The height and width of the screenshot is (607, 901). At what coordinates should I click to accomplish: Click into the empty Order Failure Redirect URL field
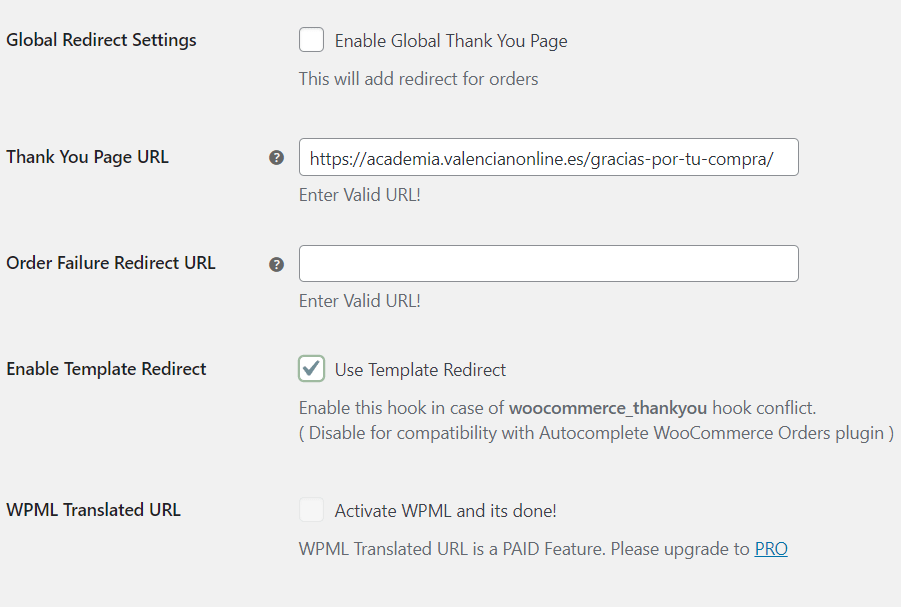[549, 263]
